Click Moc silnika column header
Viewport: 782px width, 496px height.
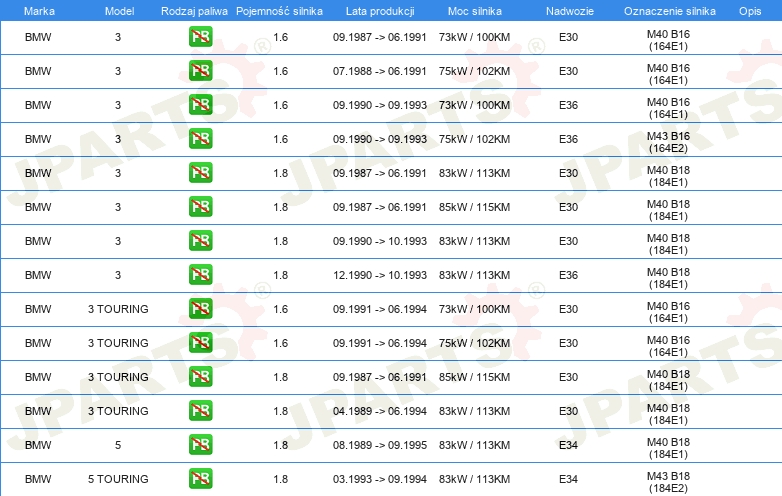[x=475, y=11]
